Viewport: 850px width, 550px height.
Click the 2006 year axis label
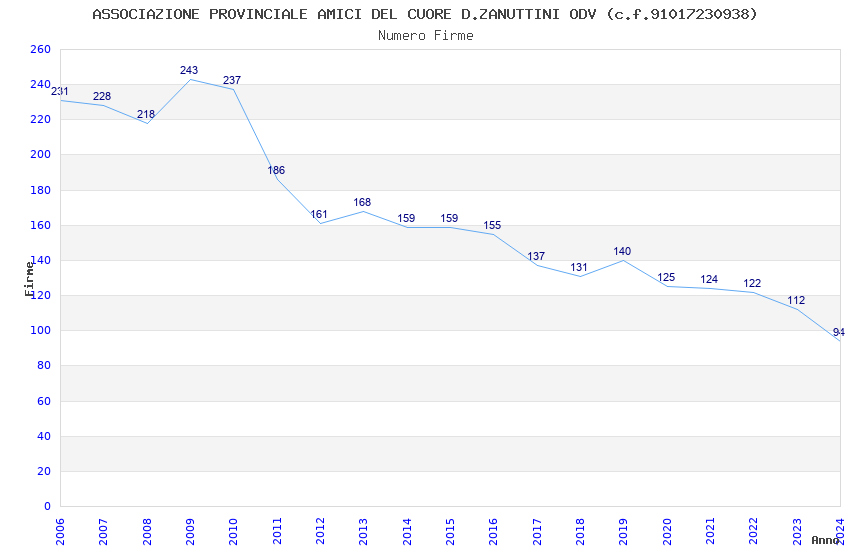pos(60,531)
